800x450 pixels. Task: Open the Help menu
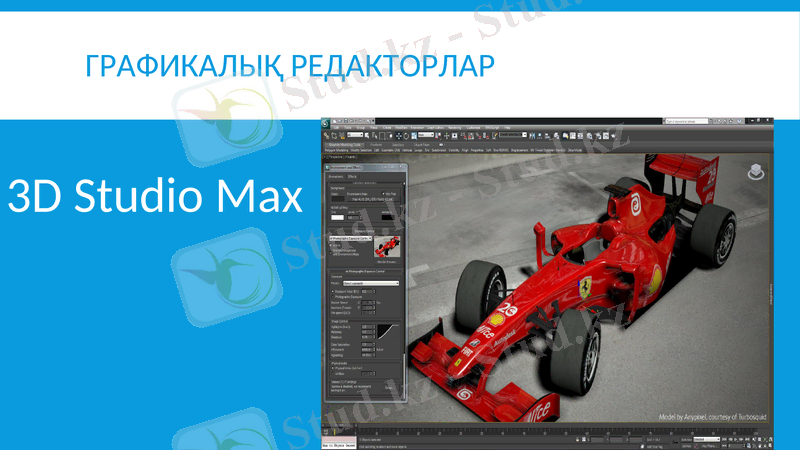pos(507,128)
